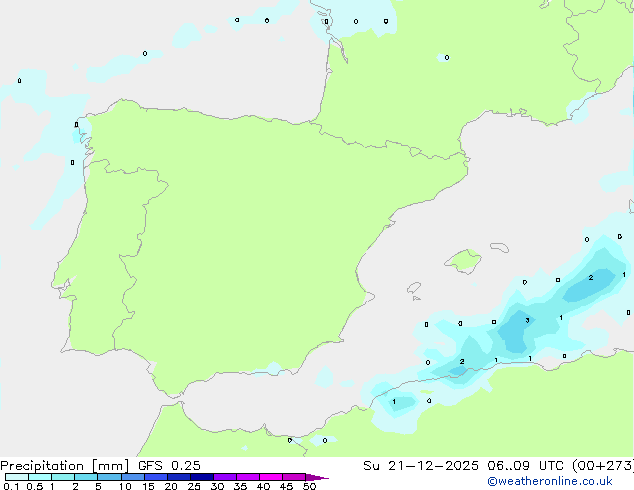The width and height of the screenshot is (634, 490).
Task: Select the '40' legend scale label
Action: click(264, 486)
